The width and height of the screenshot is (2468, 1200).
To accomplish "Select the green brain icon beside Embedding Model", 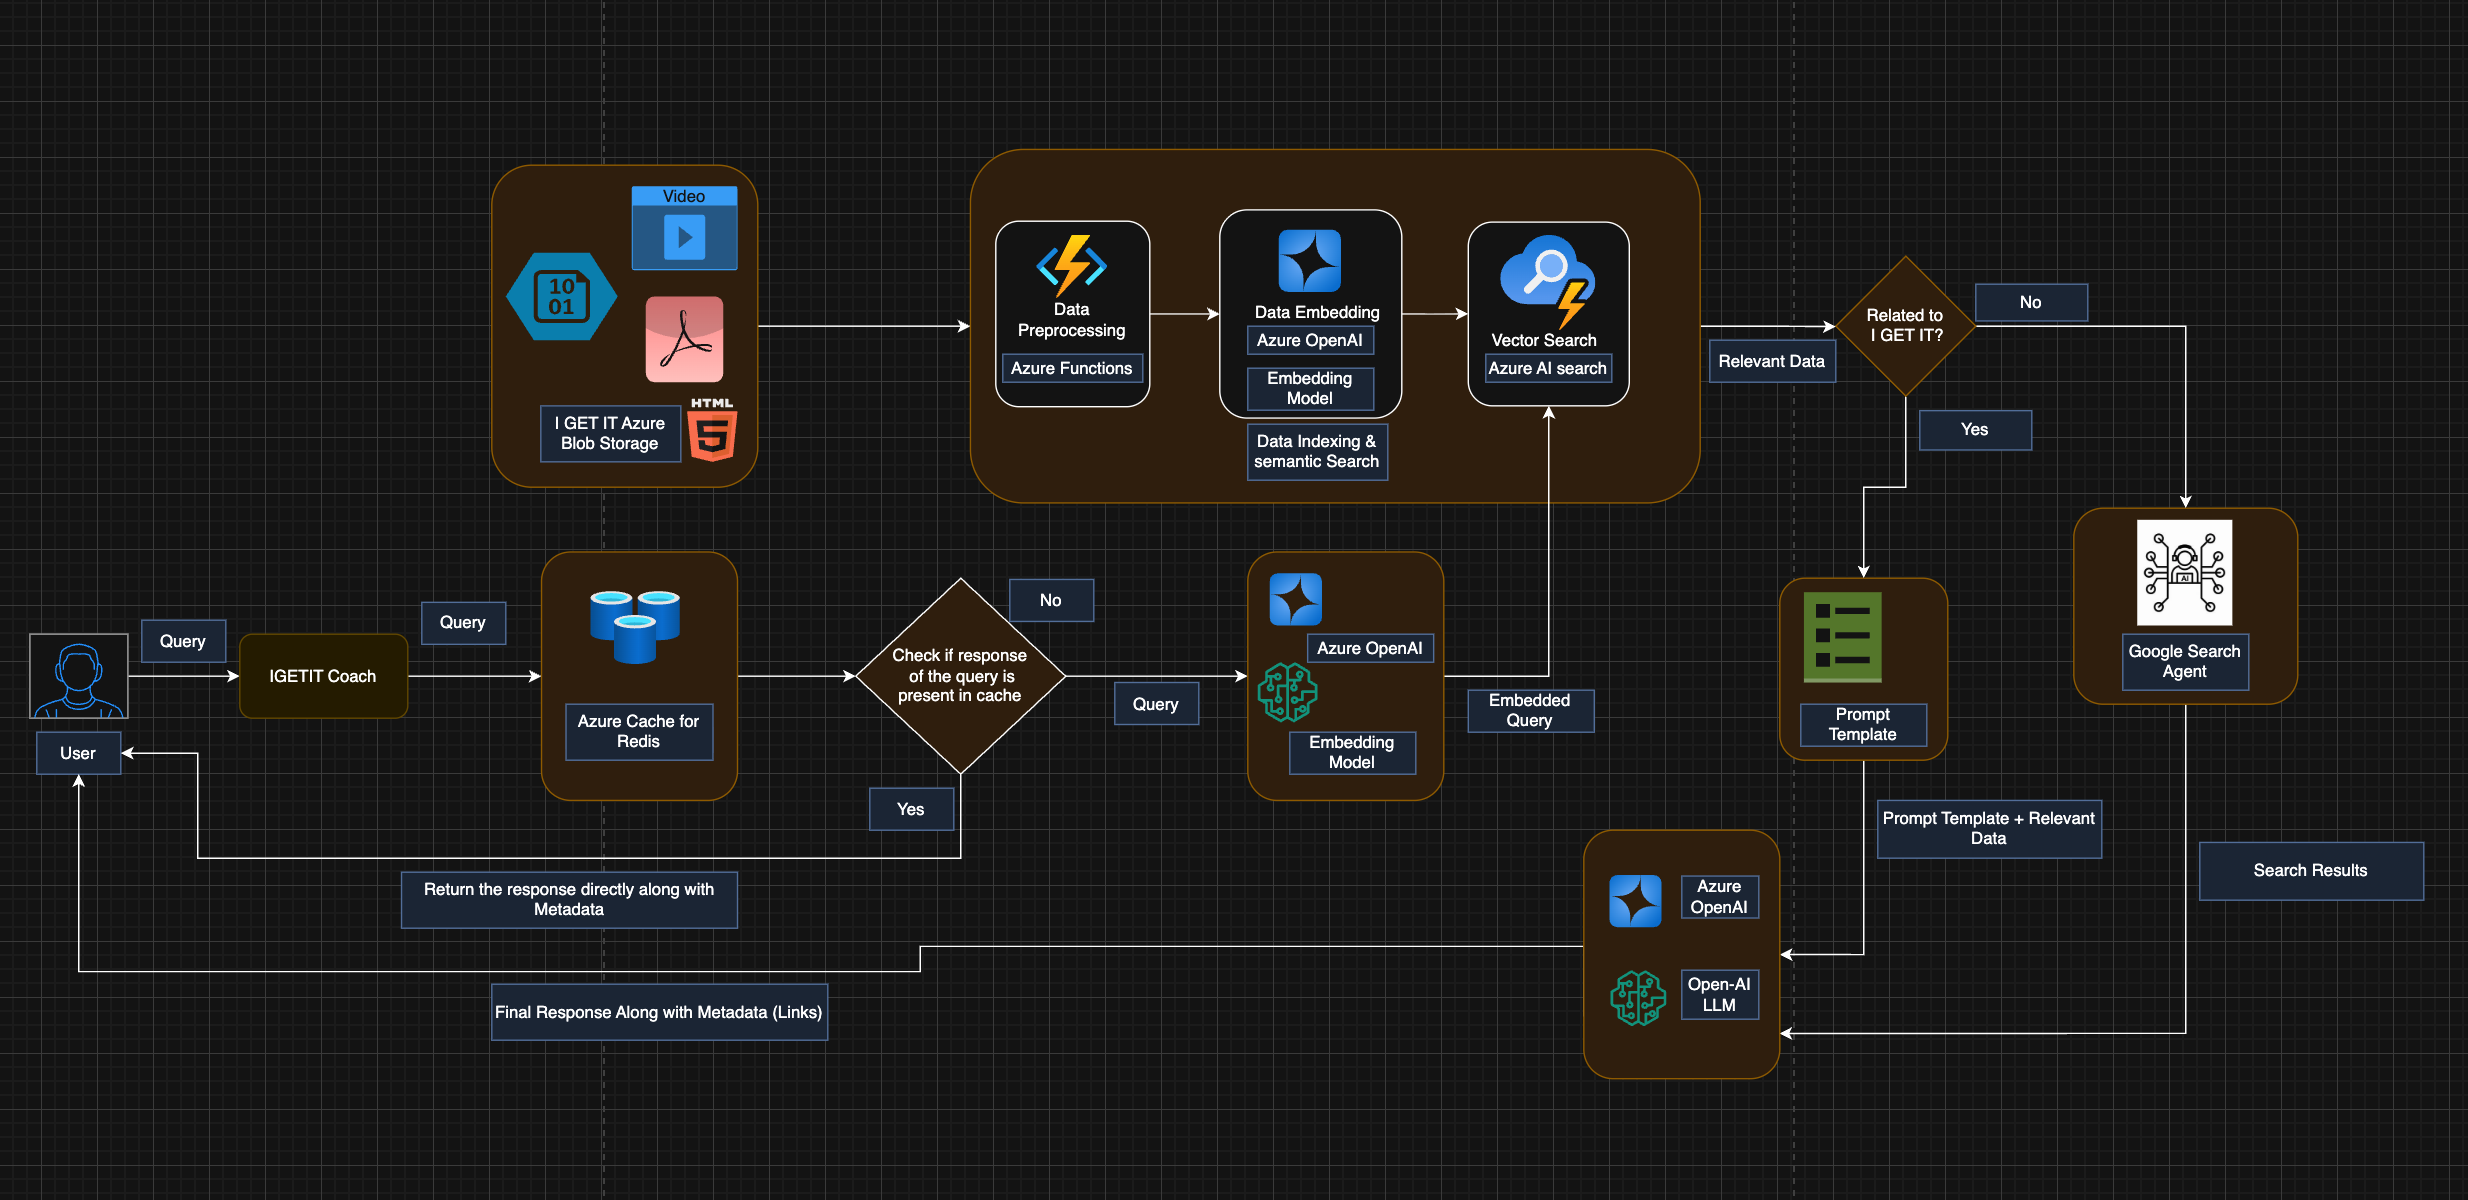I will point(1287,692).
